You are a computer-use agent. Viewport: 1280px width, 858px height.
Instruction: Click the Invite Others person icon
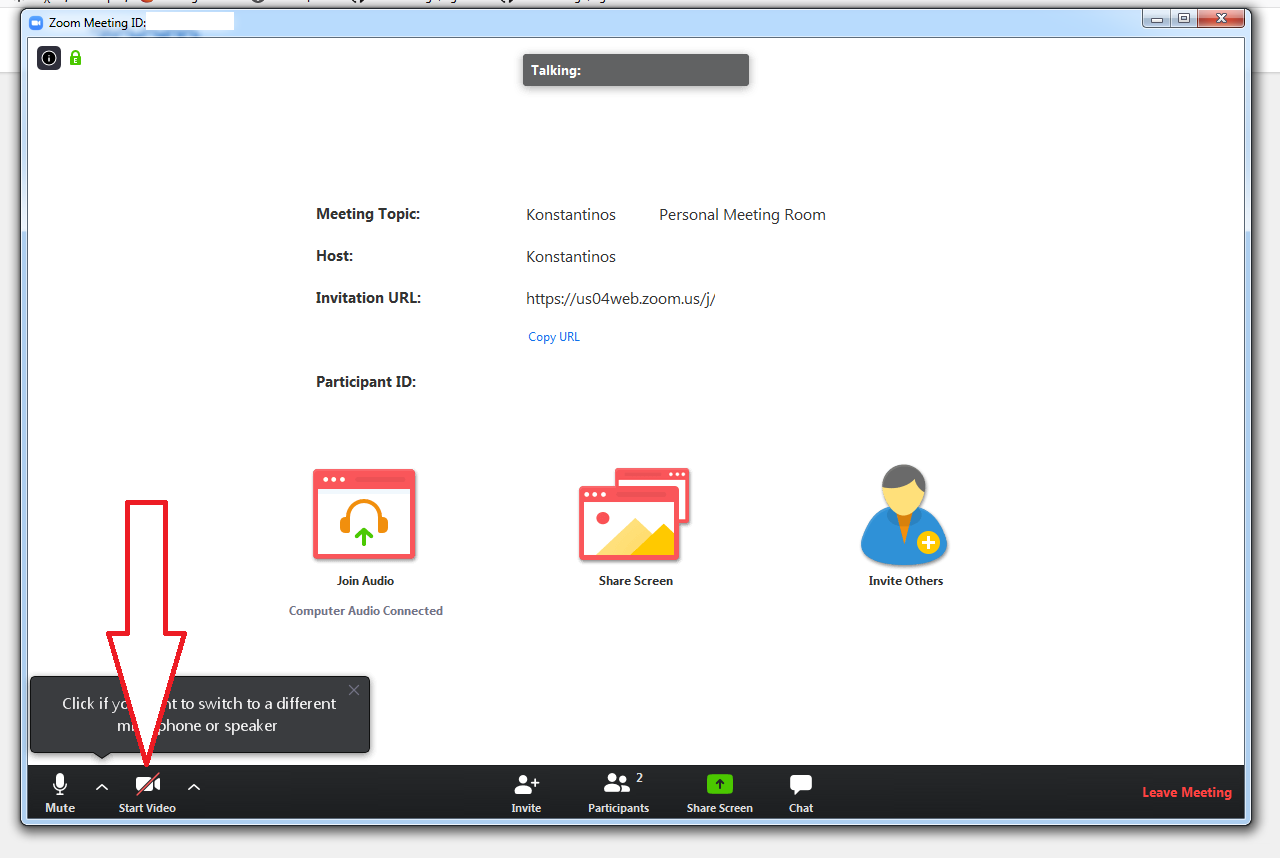(904, 514)
